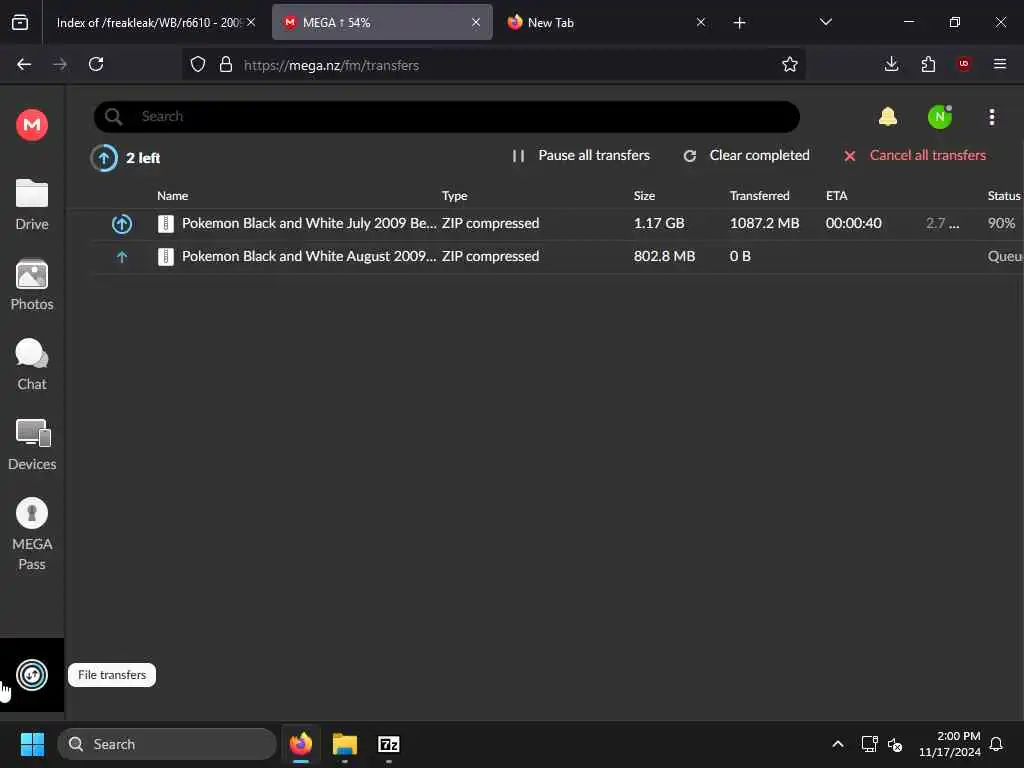Click the queued arrow icon on August 2009 row
This screenshot has height=768, width=1024.
(x=121, y=257)
